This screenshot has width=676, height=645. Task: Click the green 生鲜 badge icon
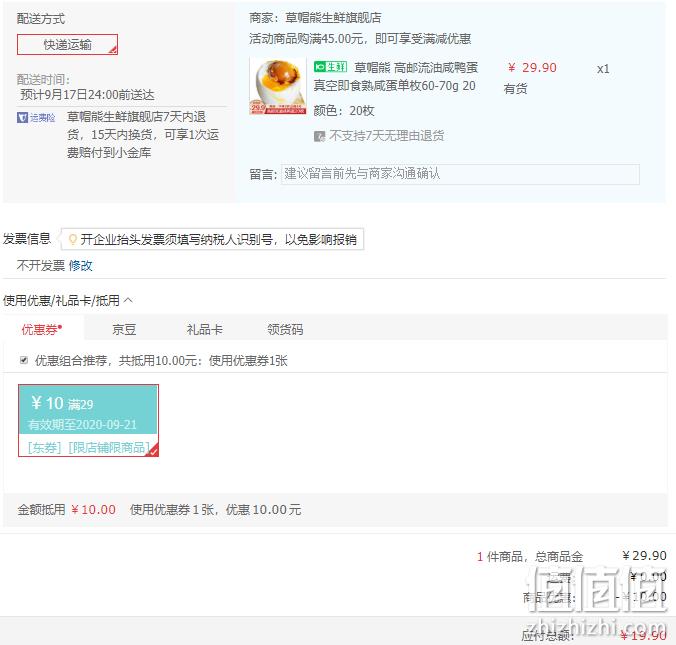pos(330,67)
